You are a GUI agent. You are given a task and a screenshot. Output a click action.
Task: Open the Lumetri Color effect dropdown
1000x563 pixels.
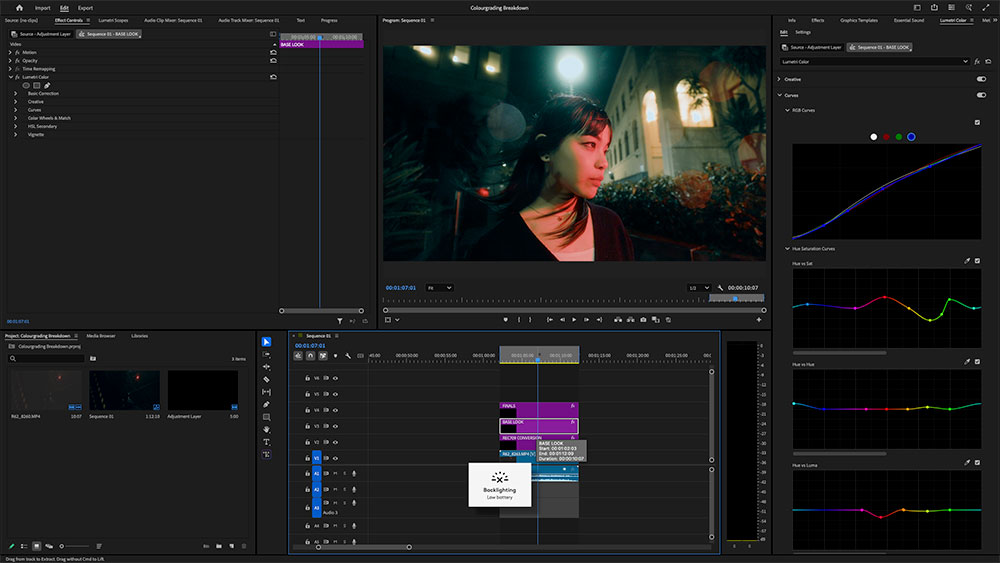874,62
